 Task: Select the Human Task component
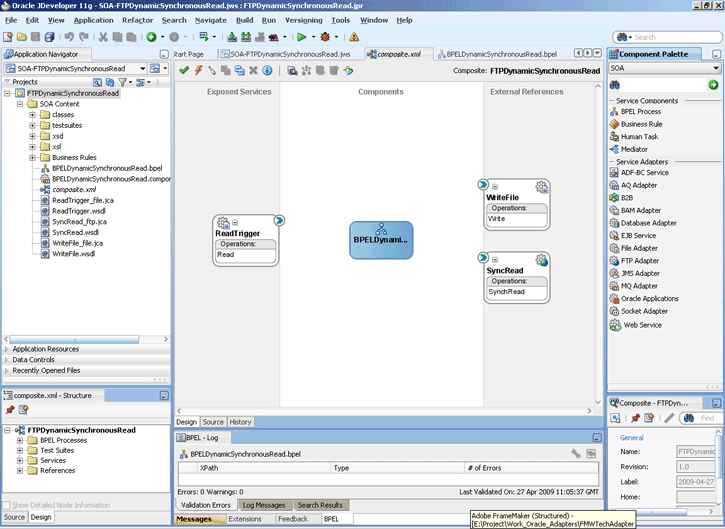point(639,136)
